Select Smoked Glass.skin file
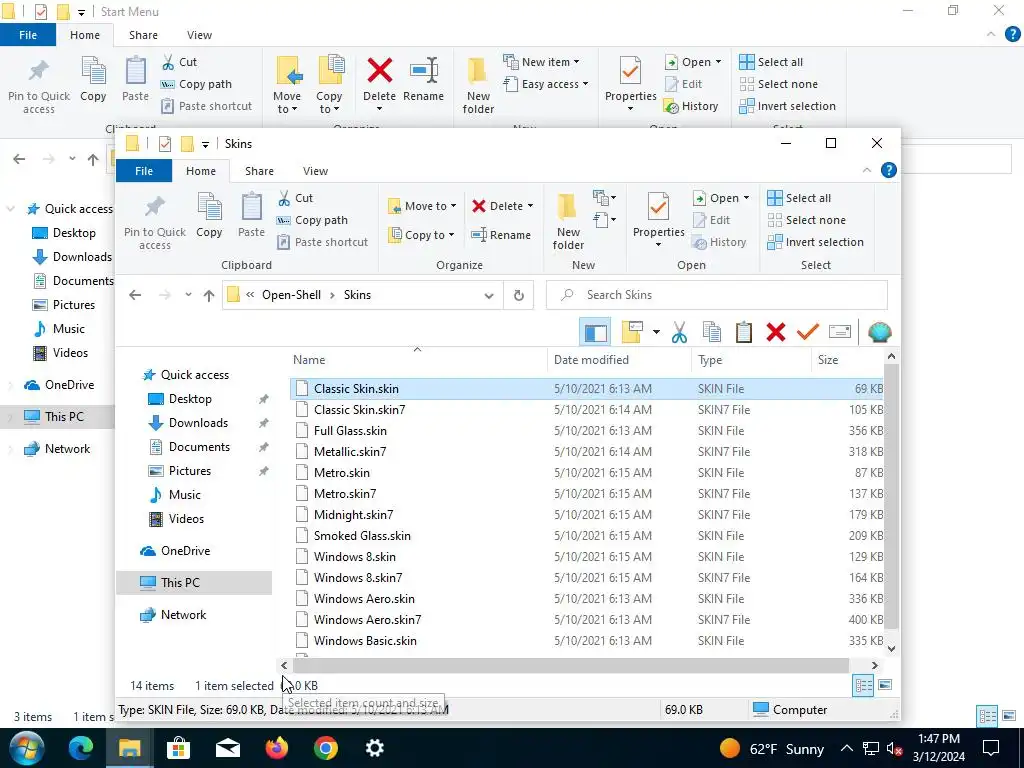Screen dimensions: 1024x768 pyautogui.click(x=362, y=536)
